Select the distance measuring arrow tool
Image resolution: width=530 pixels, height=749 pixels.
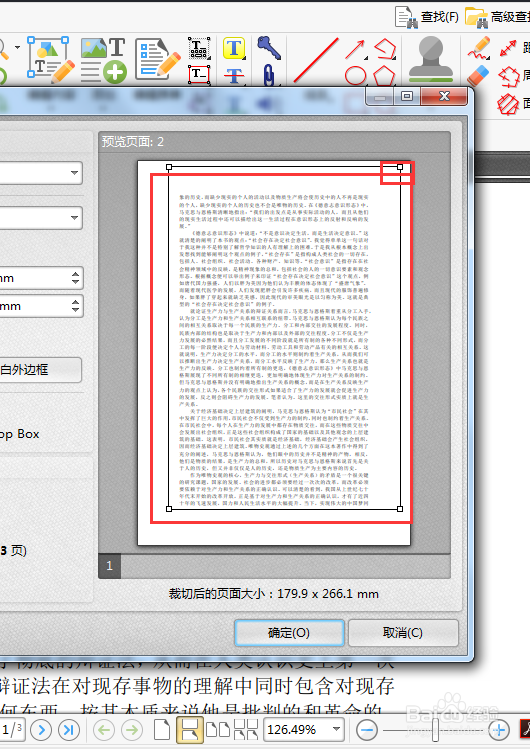point(508,48)
